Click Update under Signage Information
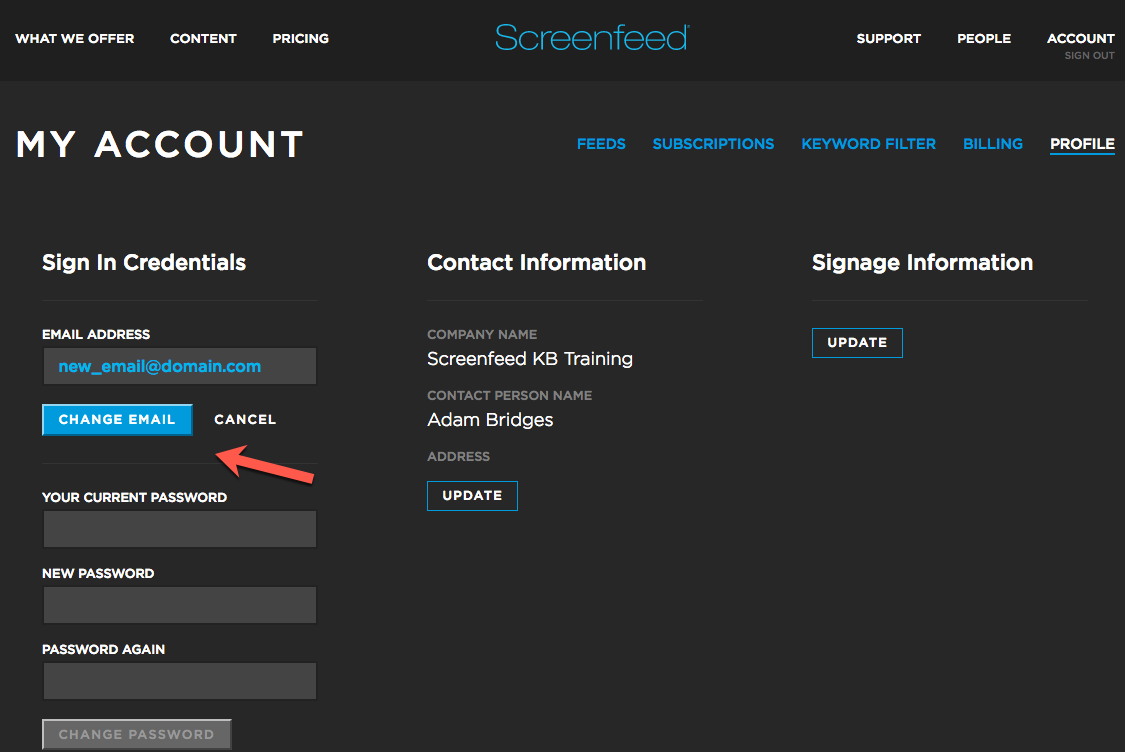The width and height of the screenshot is (1125, 752). tap(857, 343)
